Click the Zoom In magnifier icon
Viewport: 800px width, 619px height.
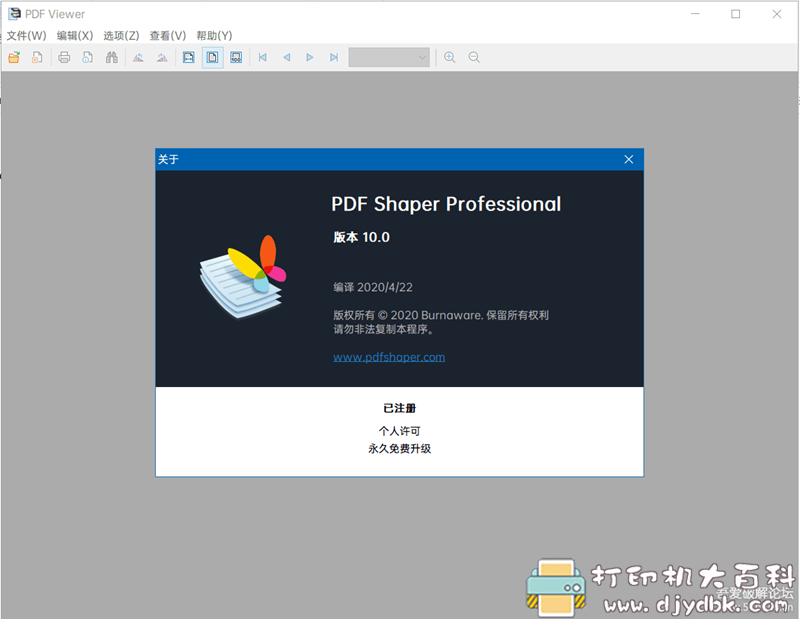coord(449,57)
